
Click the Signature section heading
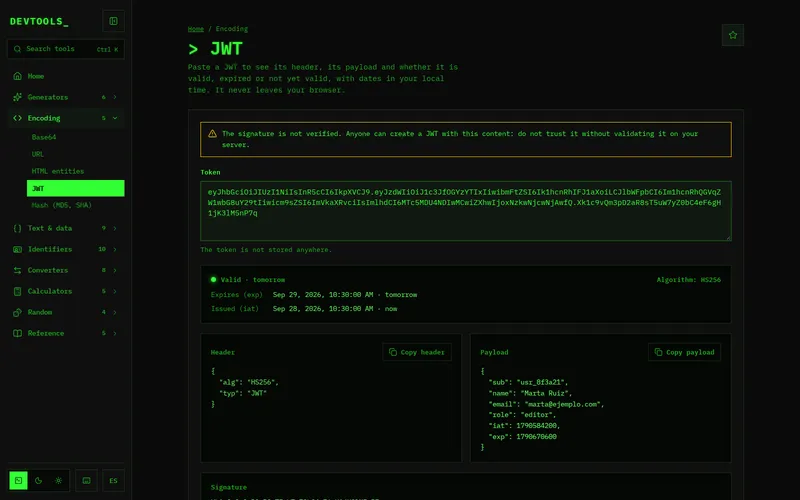click(x=229, y=487)
